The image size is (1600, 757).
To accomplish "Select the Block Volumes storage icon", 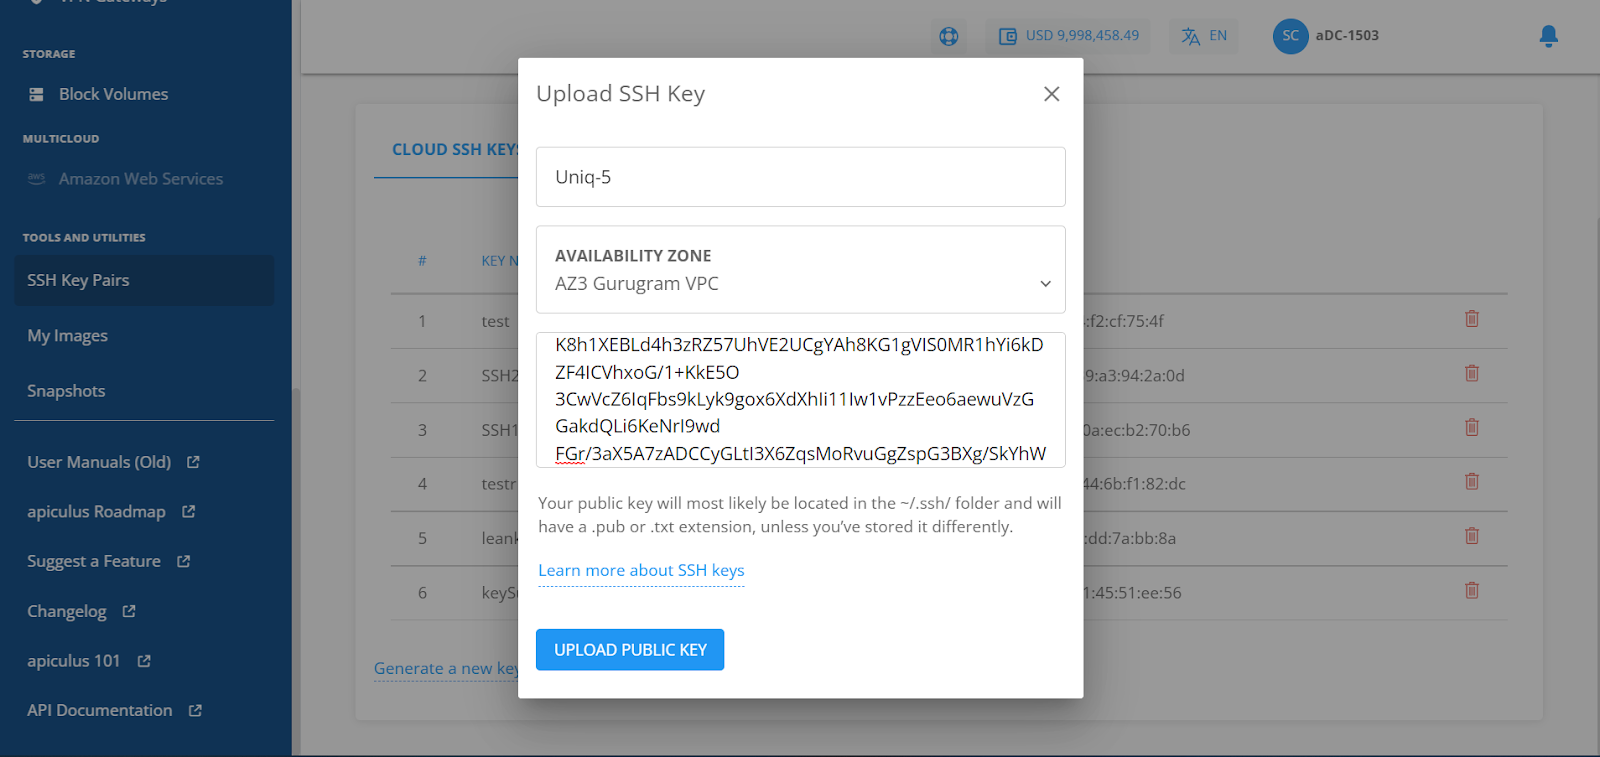I will [x=36, y=93].
